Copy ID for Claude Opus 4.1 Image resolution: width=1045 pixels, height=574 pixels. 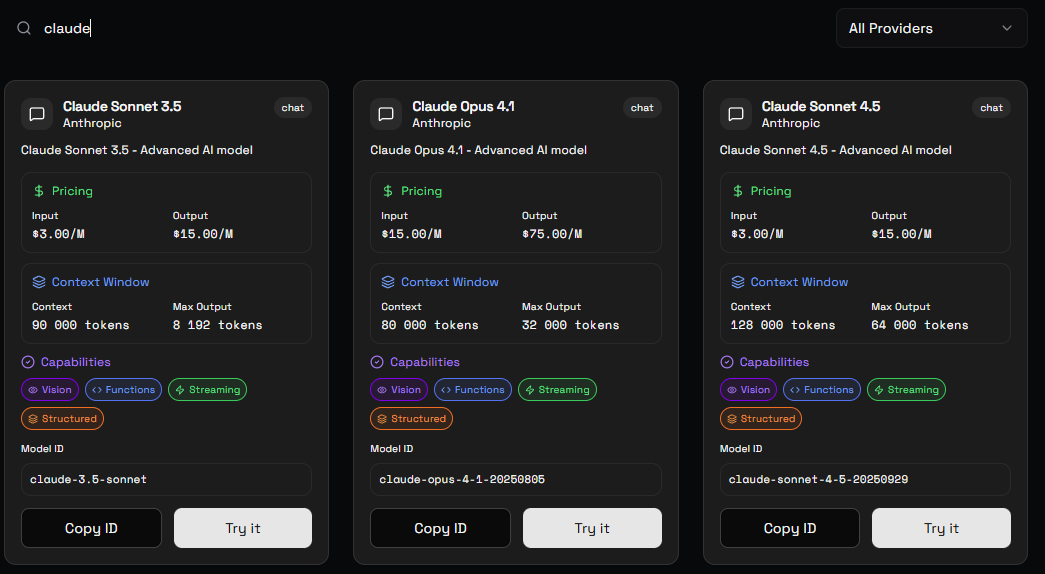tap(441, 528)
